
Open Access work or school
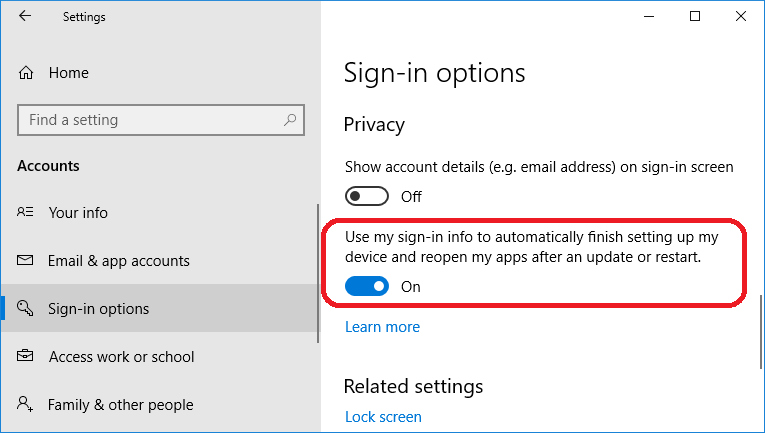[121, 357]
